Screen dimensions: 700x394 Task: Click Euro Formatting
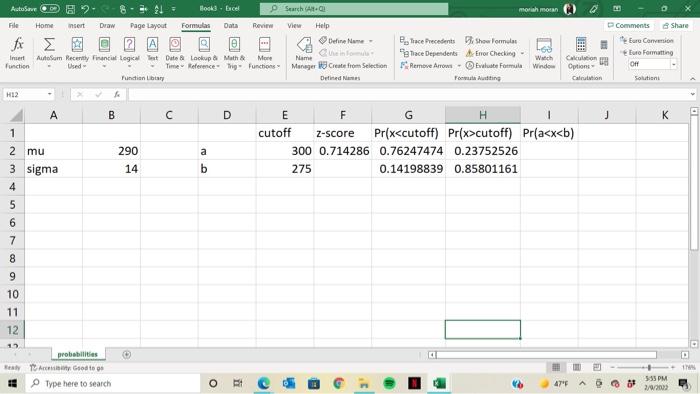click(646, 52)
